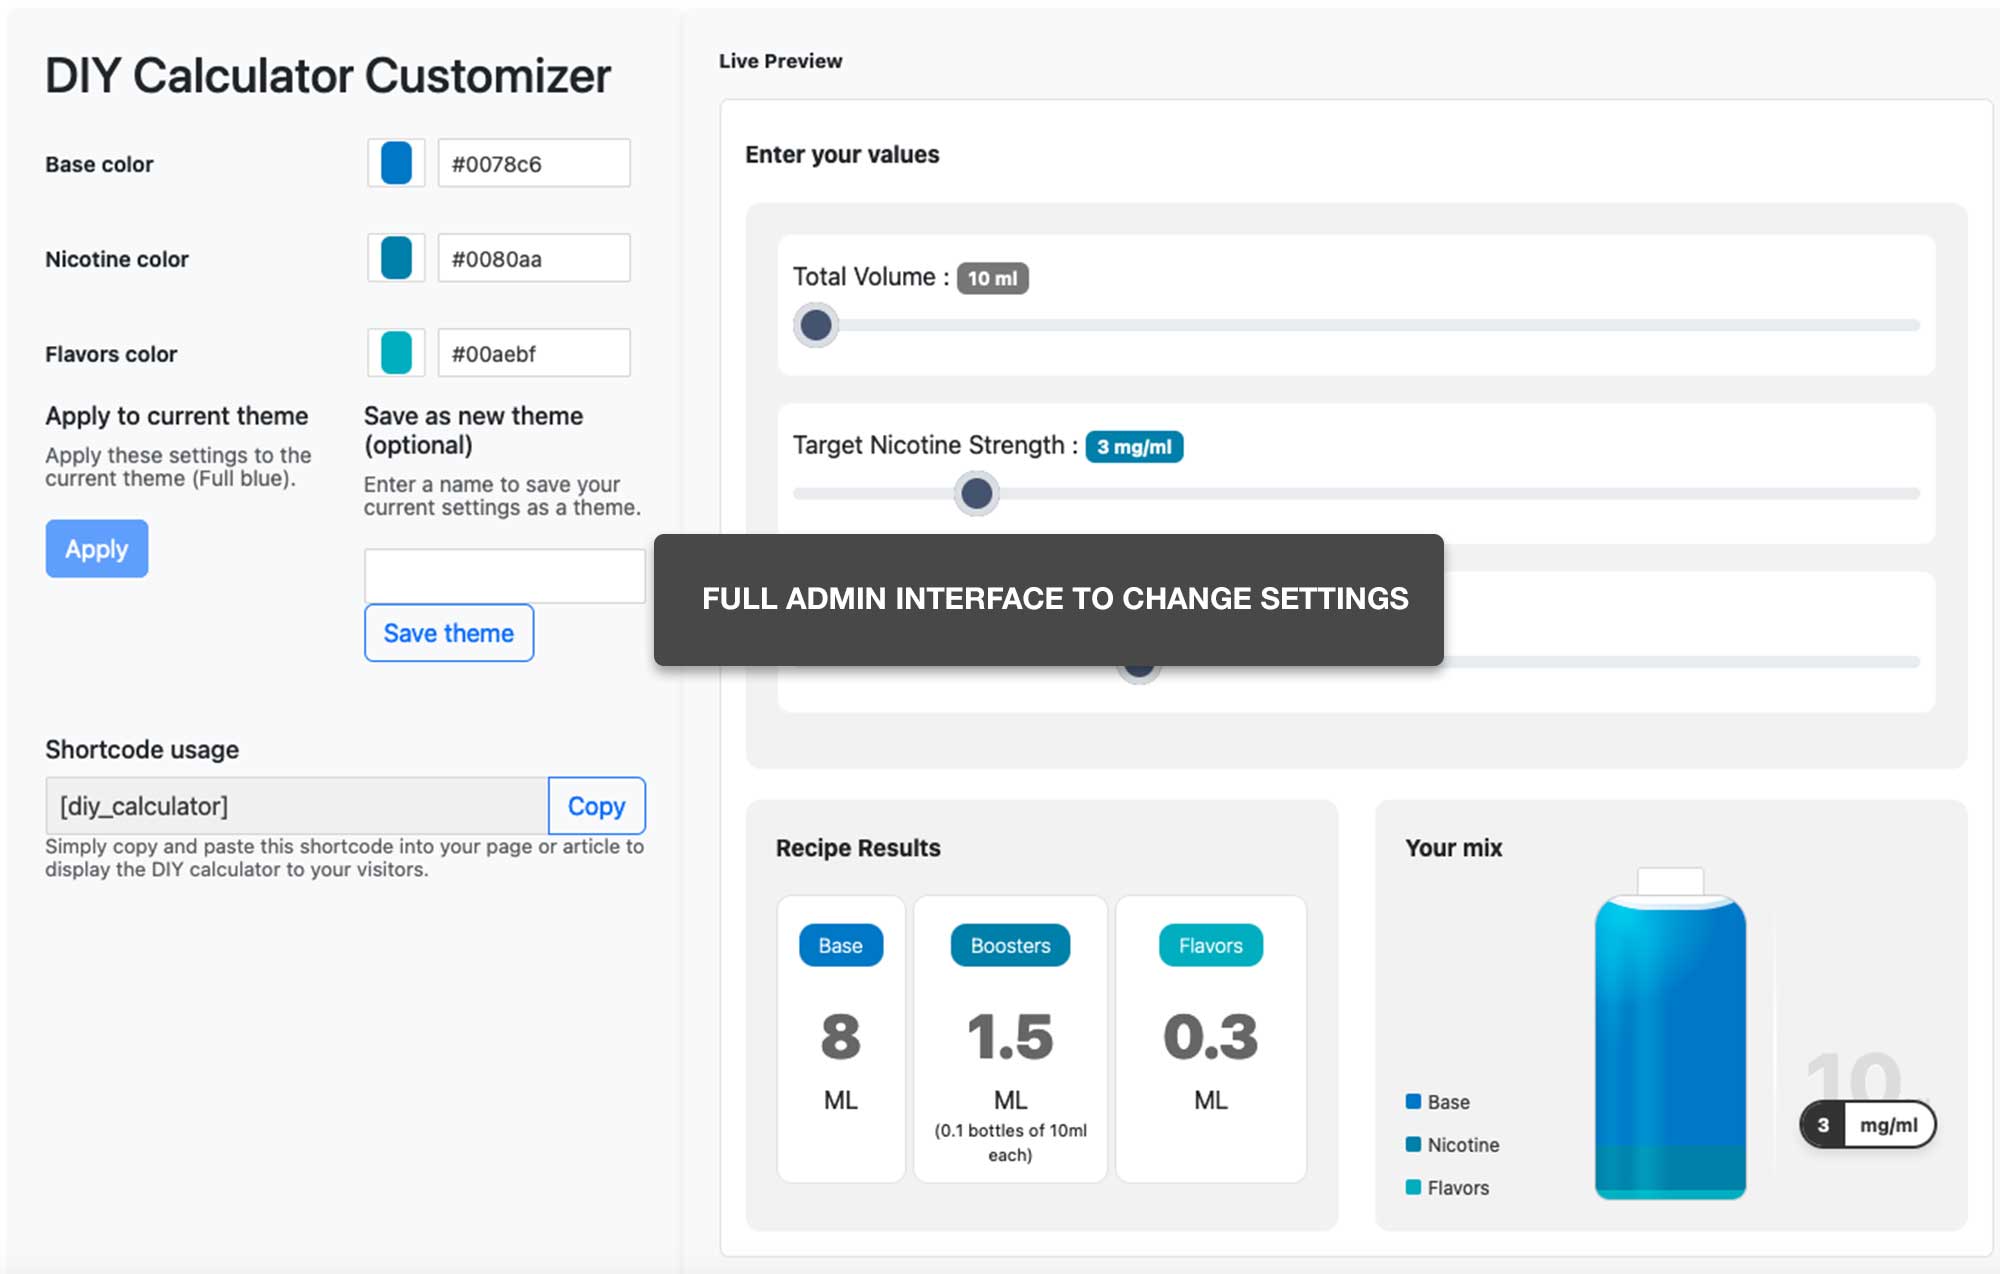
Task: Click the Nicotine legend square icon
Action: point(1413,1144)
